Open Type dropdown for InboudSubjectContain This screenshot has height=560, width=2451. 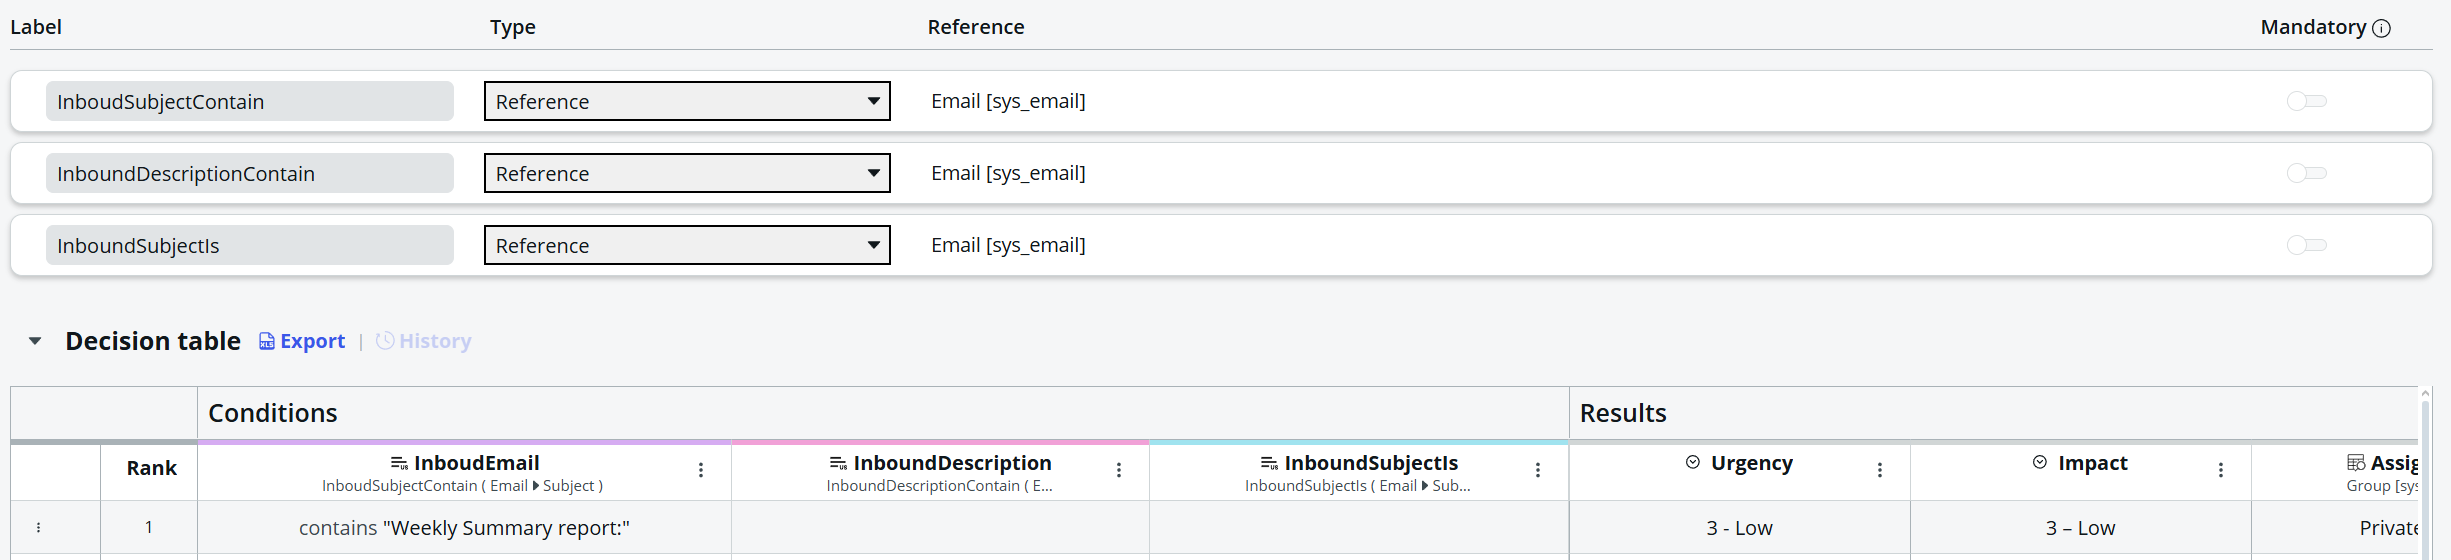pos(687,101)
